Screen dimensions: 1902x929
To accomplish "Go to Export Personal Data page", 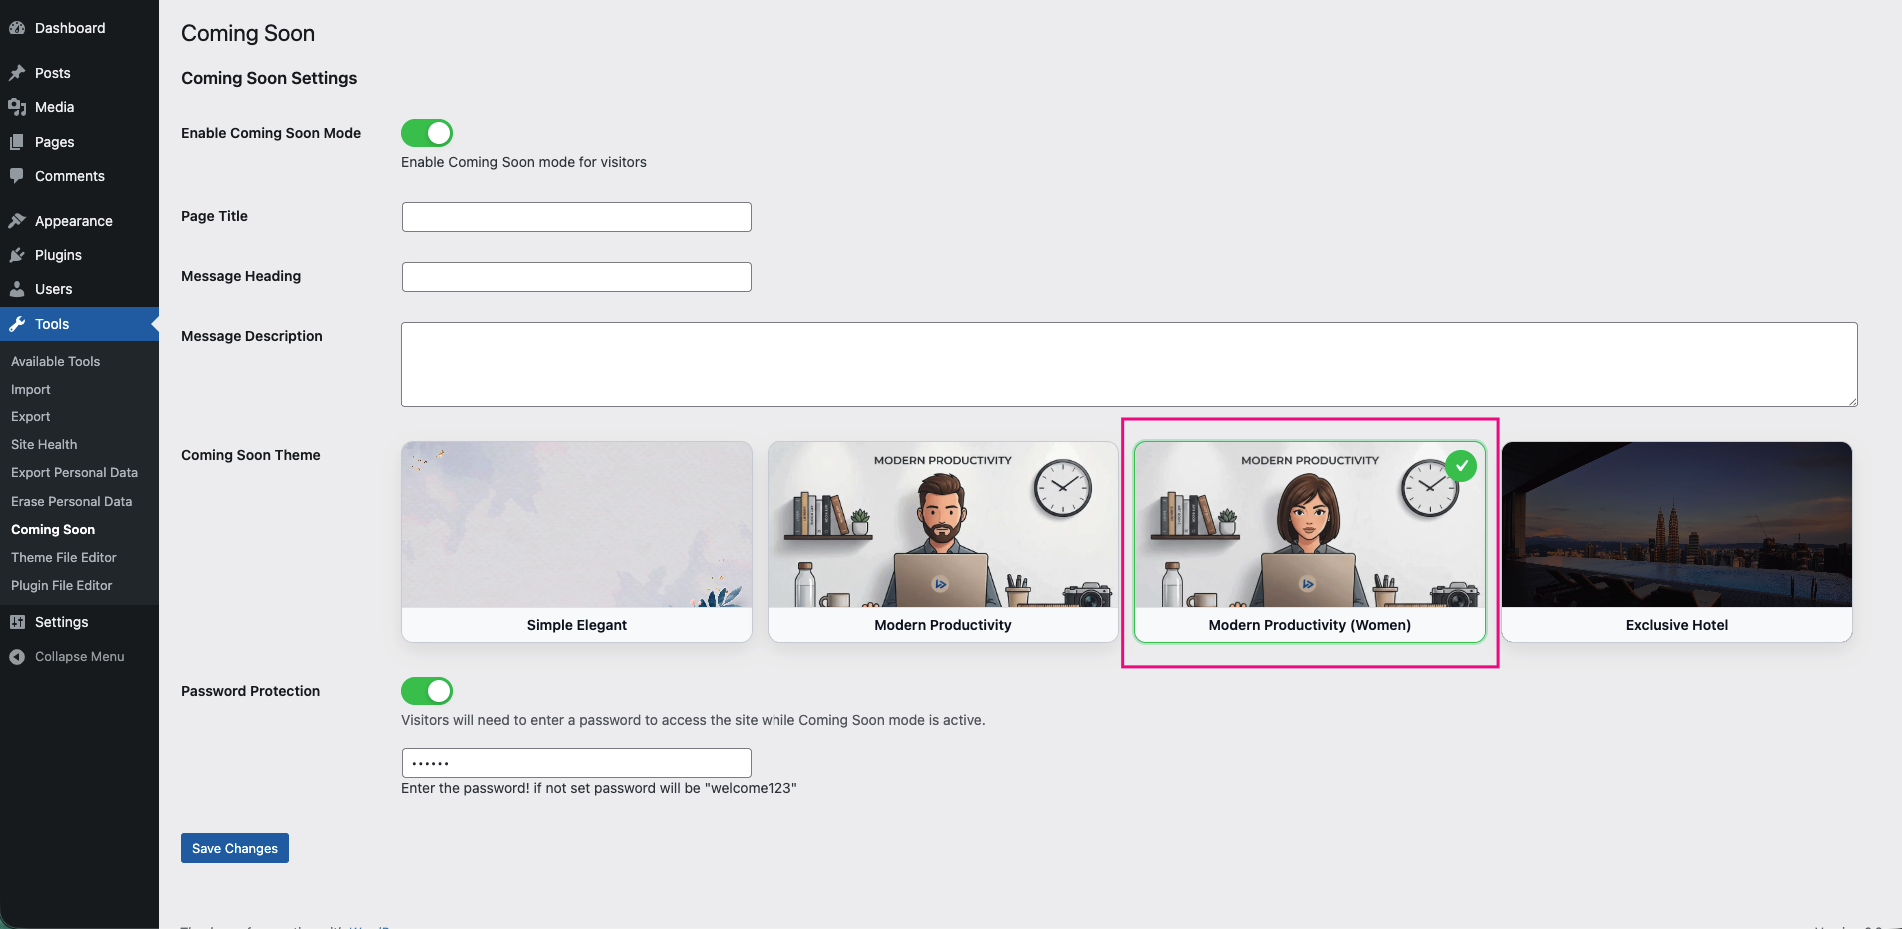I will click(x=74, y=473).
